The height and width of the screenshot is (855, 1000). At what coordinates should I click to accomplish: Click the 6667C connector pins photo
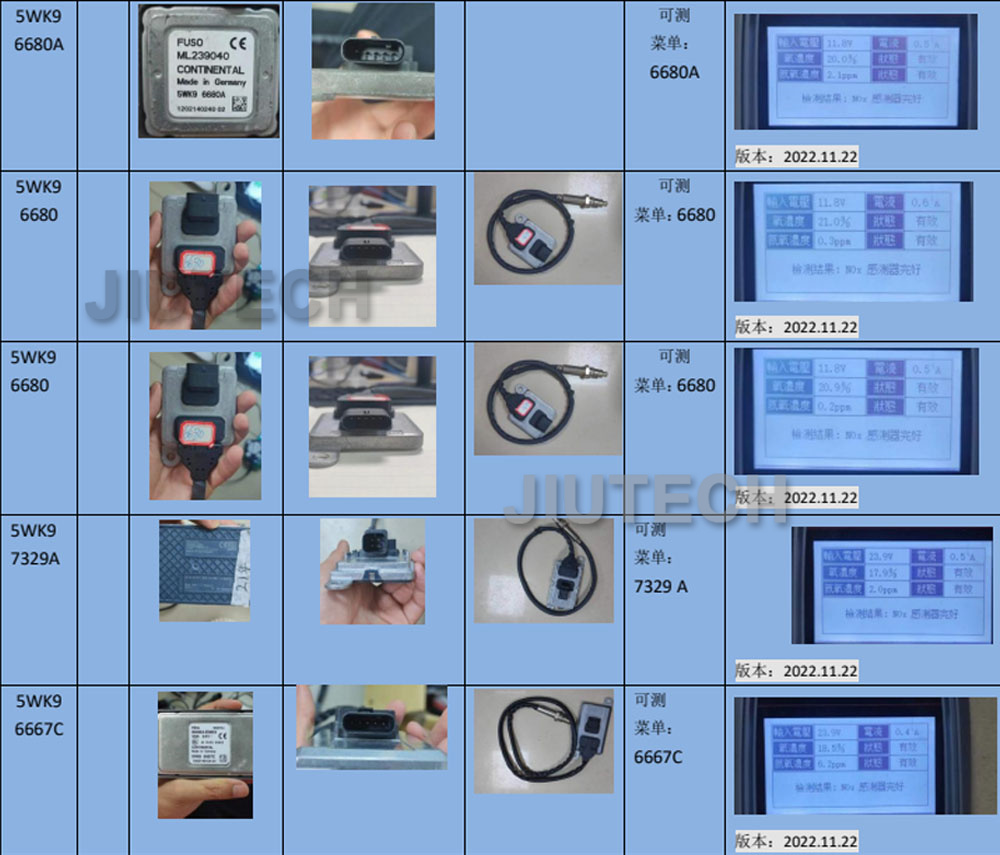[x=371, y=727]
